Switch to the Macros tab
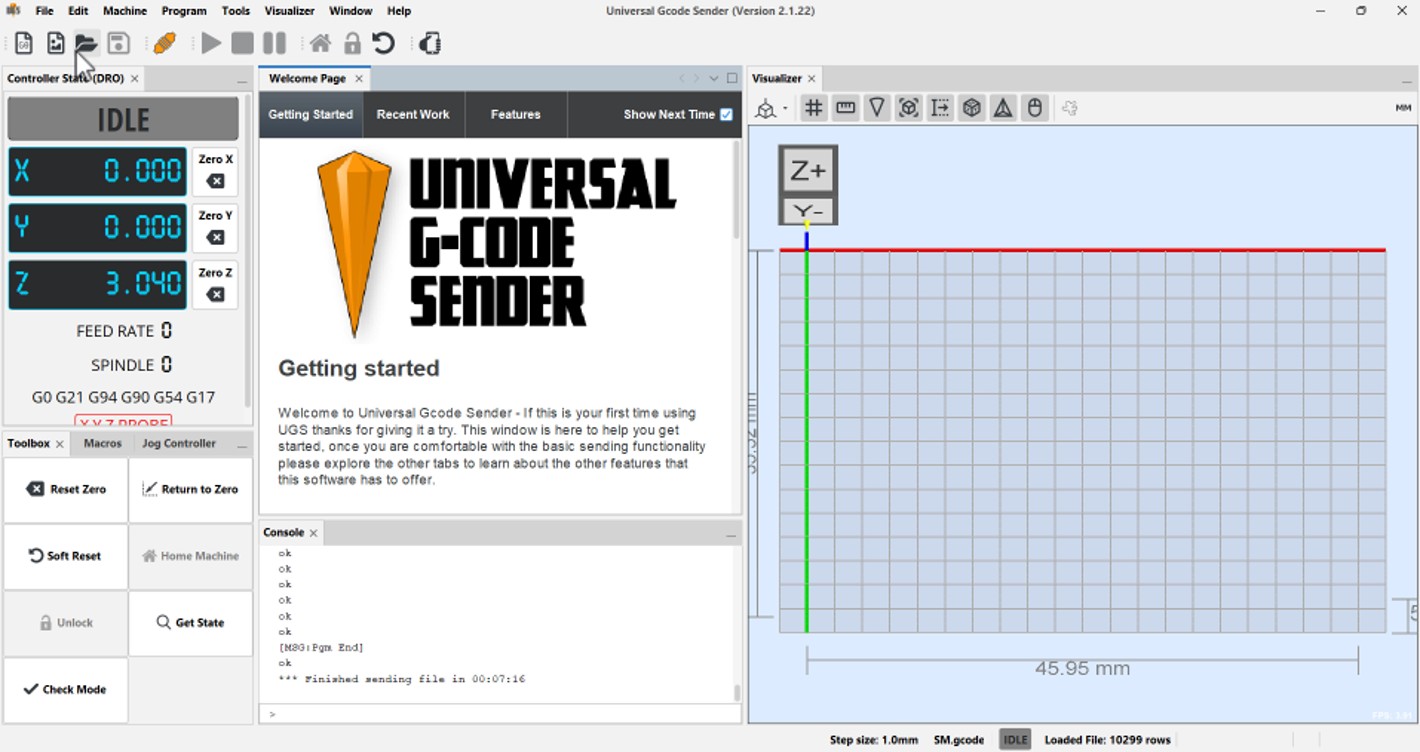The width and height of the screenshot is (1420, 752). [x=103, y=443]
